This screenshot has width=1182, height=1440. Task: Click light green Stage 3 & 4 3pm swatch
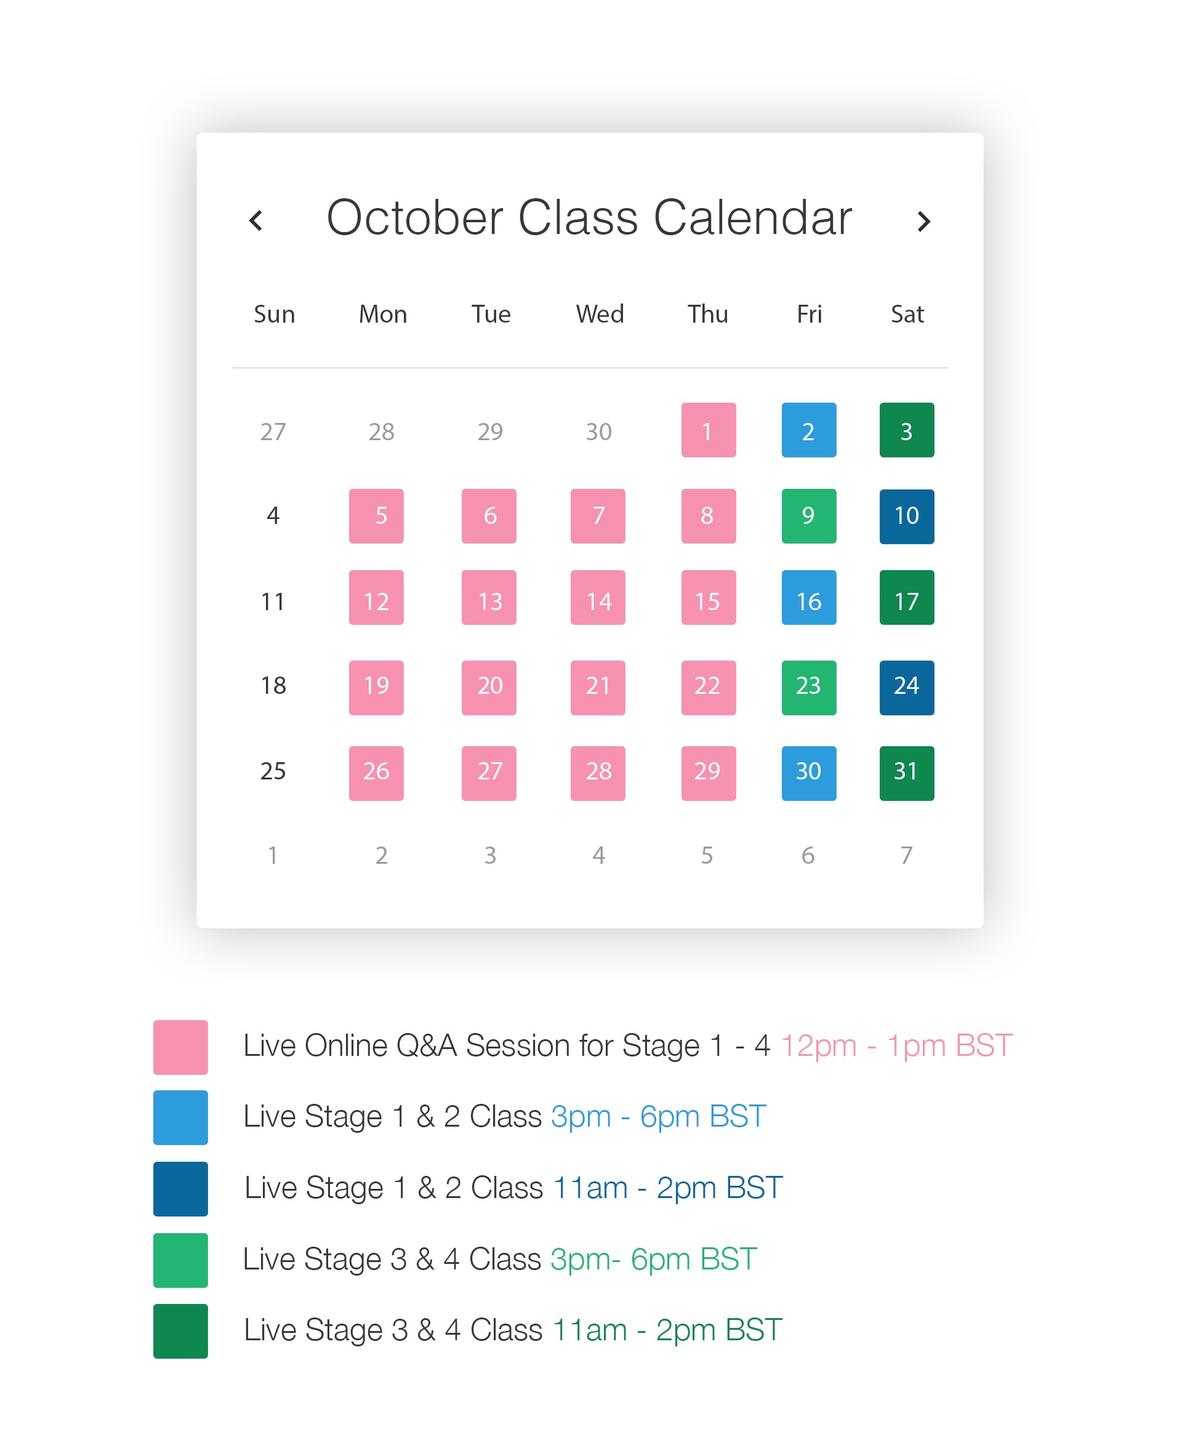point(180,1260)
